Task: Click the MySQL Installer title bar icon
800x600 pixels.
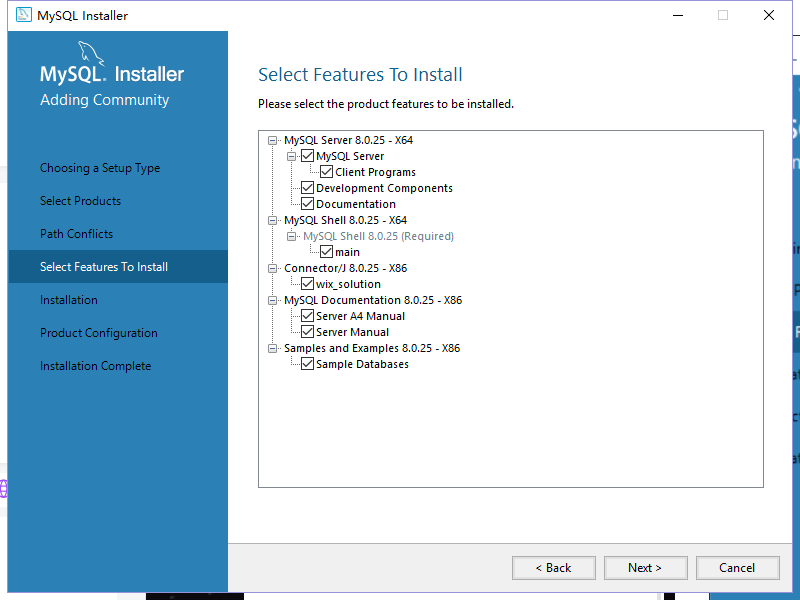Action: [23, 15]
